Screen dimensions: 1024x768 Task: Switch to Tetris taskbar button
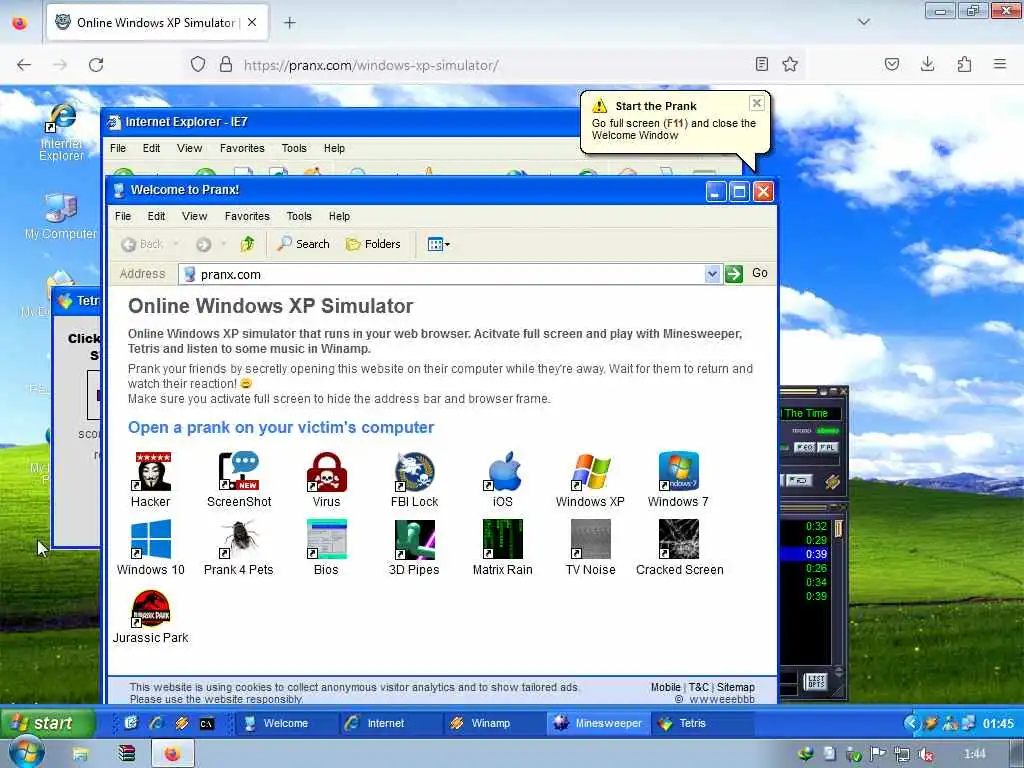(702, 723)
